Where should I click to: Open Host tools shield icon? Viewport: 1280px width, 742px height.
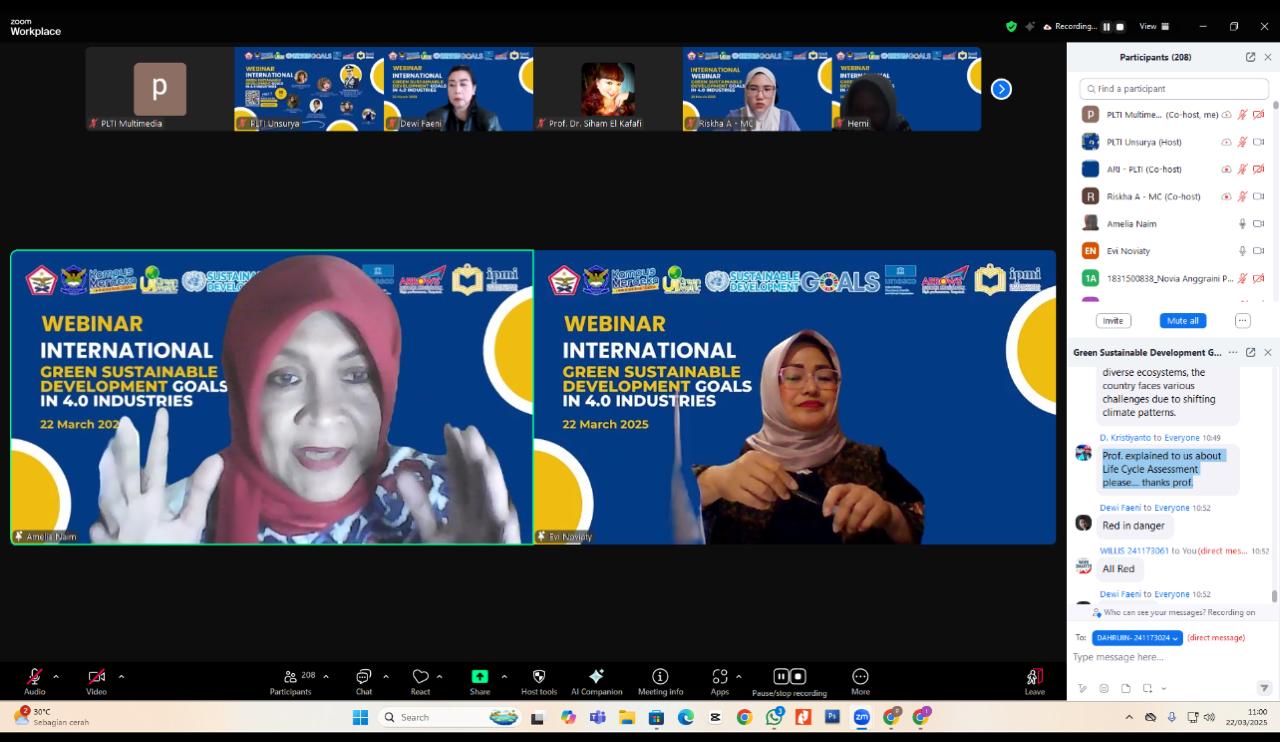coord(539,677)
